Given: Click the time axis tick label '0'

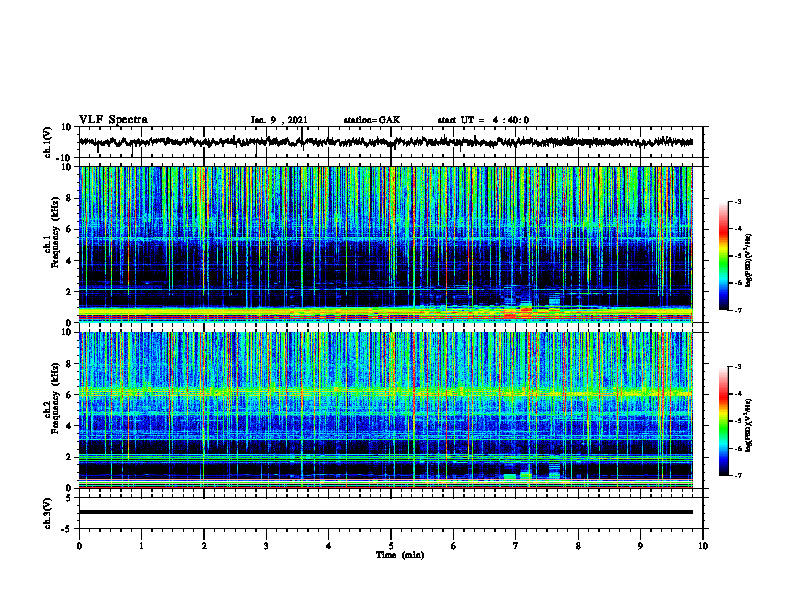Looking at the screenshot, I should point(79,545).
